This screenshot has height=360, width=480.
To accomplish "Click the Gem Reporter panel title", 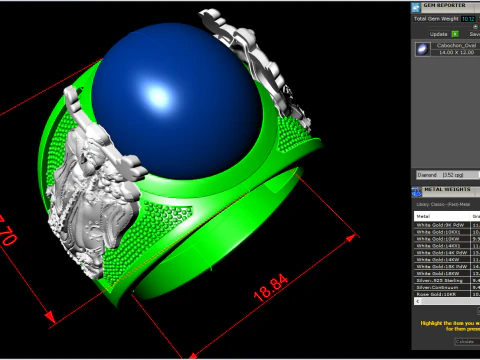I will pyautogui.click(x=444, y=5).
